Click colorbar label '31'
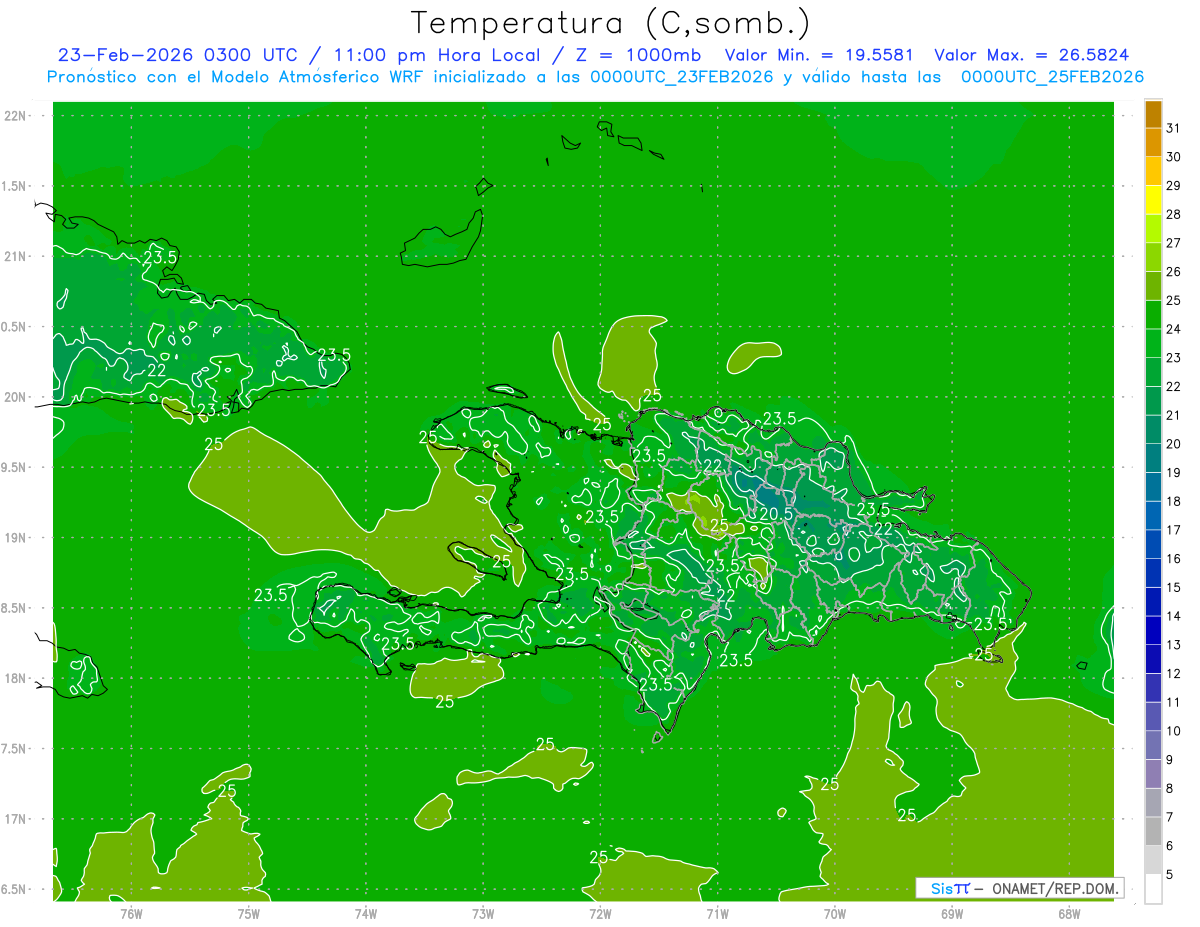Screen dimensions: 1200x927 pos(1173,128)
